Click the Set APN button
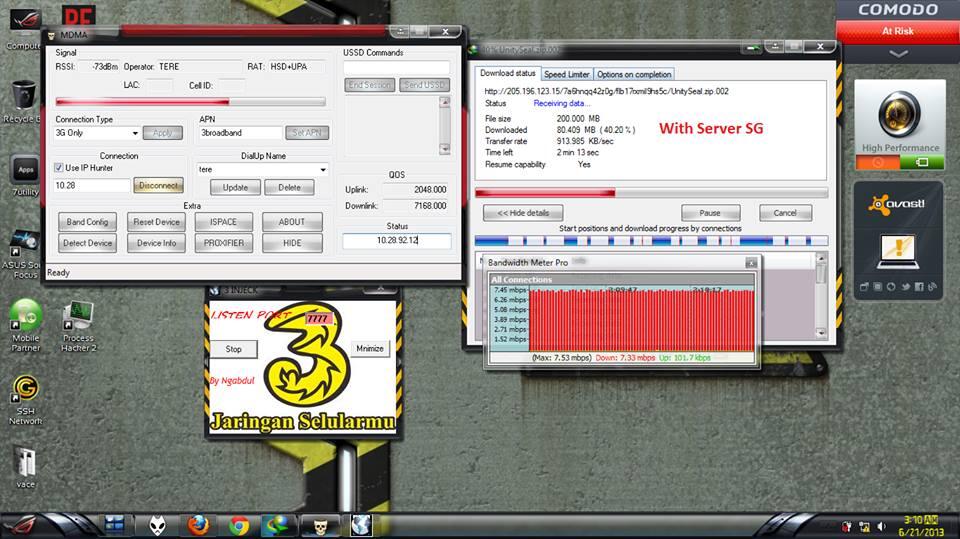Viewport: 960px width, 539px height. coord(307,133)
